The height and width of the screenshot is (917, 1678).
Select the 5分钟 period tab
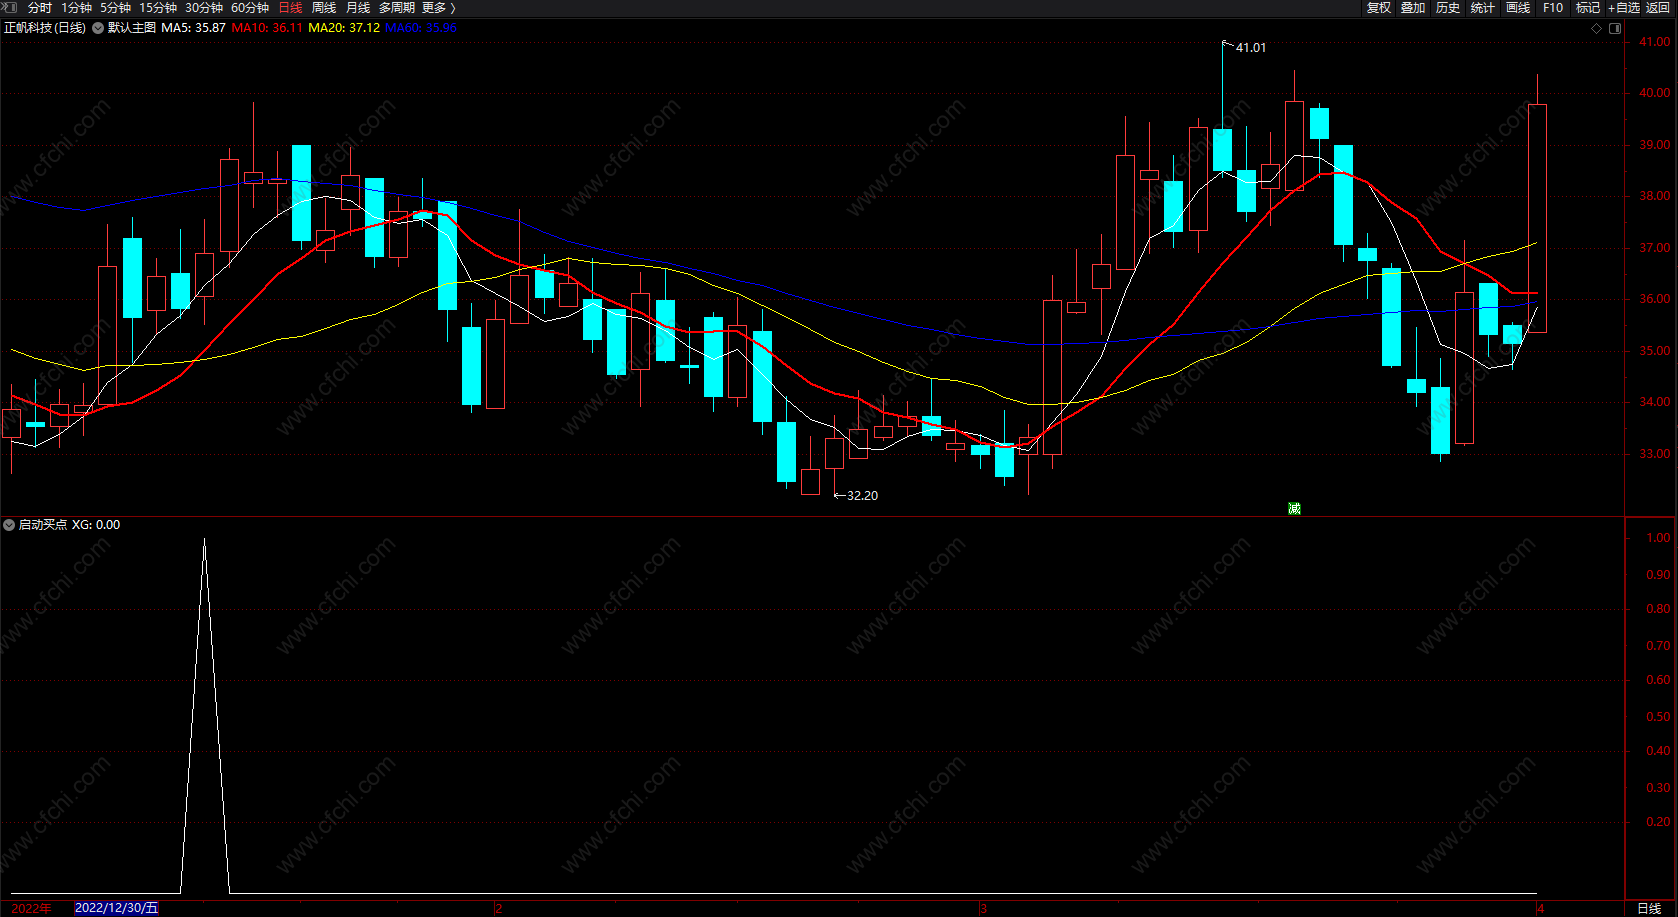pyautogui.click(x=115, y=8)
